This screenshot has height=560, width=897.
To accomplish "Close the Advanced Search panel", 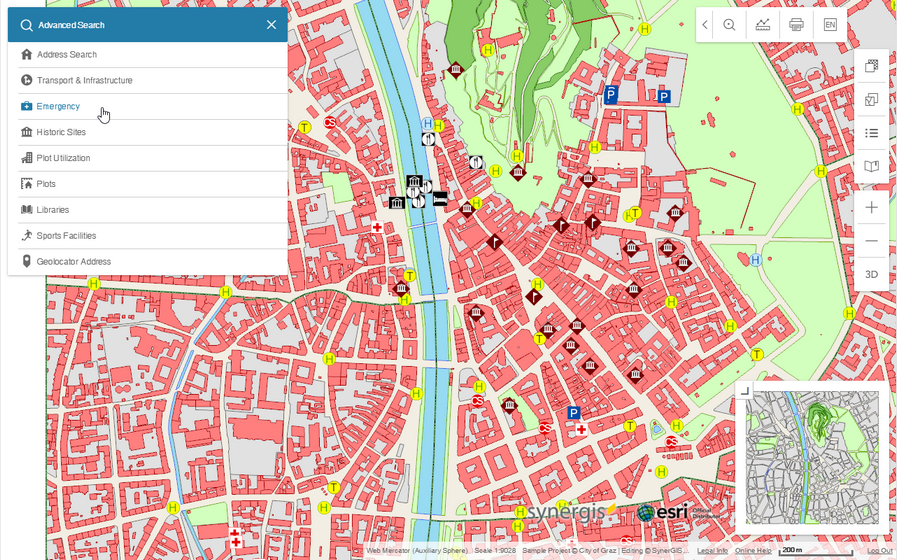I will pyautogui.click(x=271, y=25).
